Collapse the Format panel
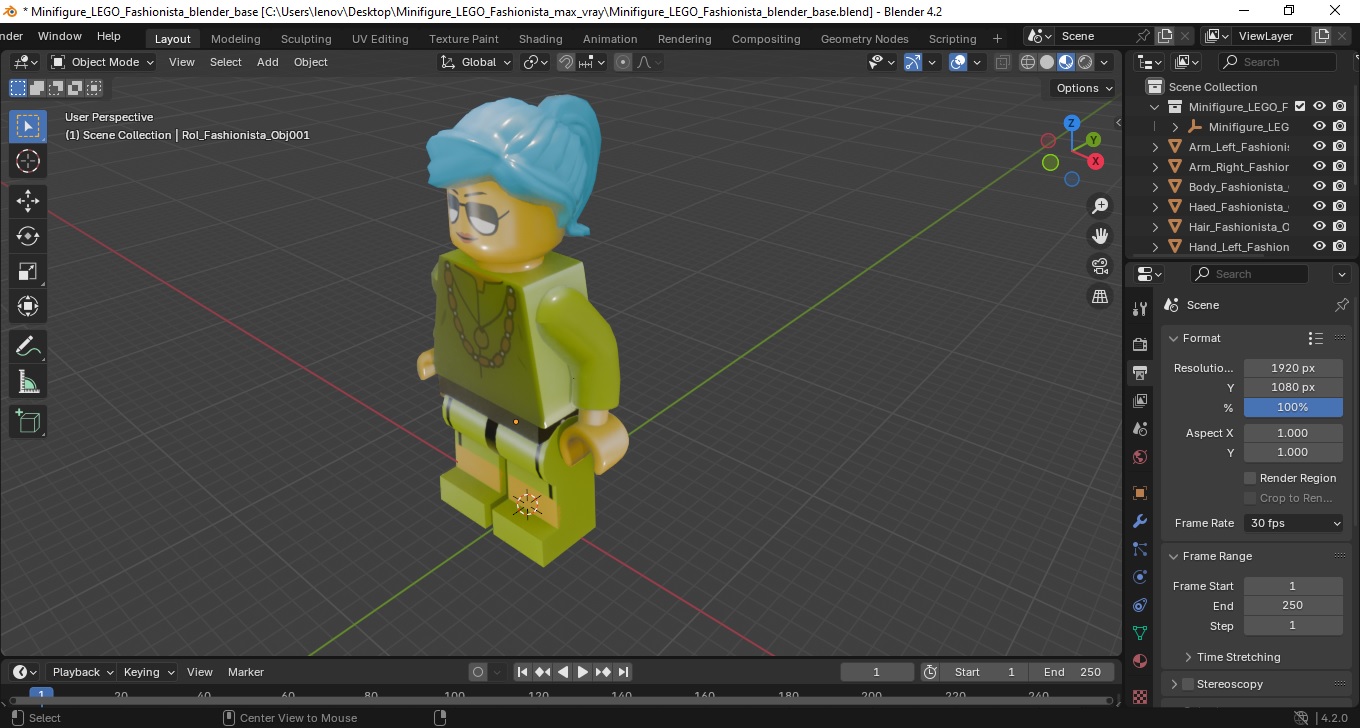Viewport: 1360px width, 728px height. point(1174,338)
